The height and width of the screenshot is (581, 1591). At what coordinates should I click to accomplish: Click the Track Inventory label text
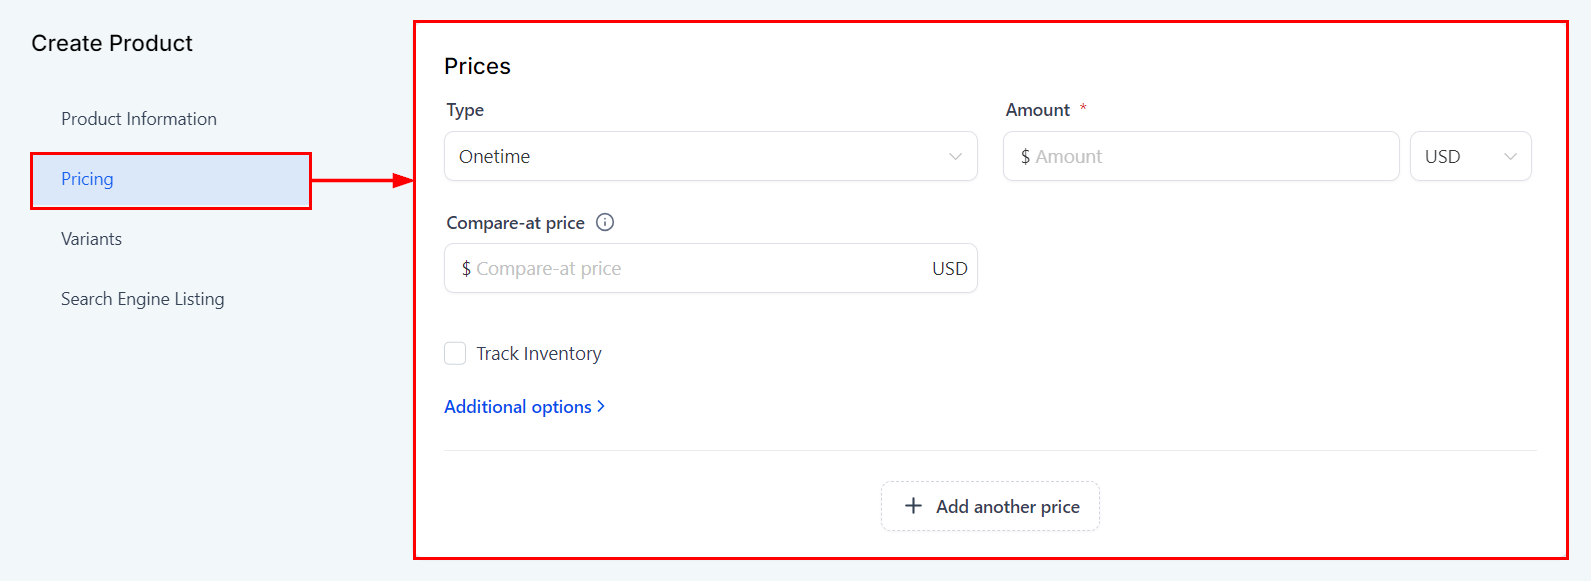[538, 353]
